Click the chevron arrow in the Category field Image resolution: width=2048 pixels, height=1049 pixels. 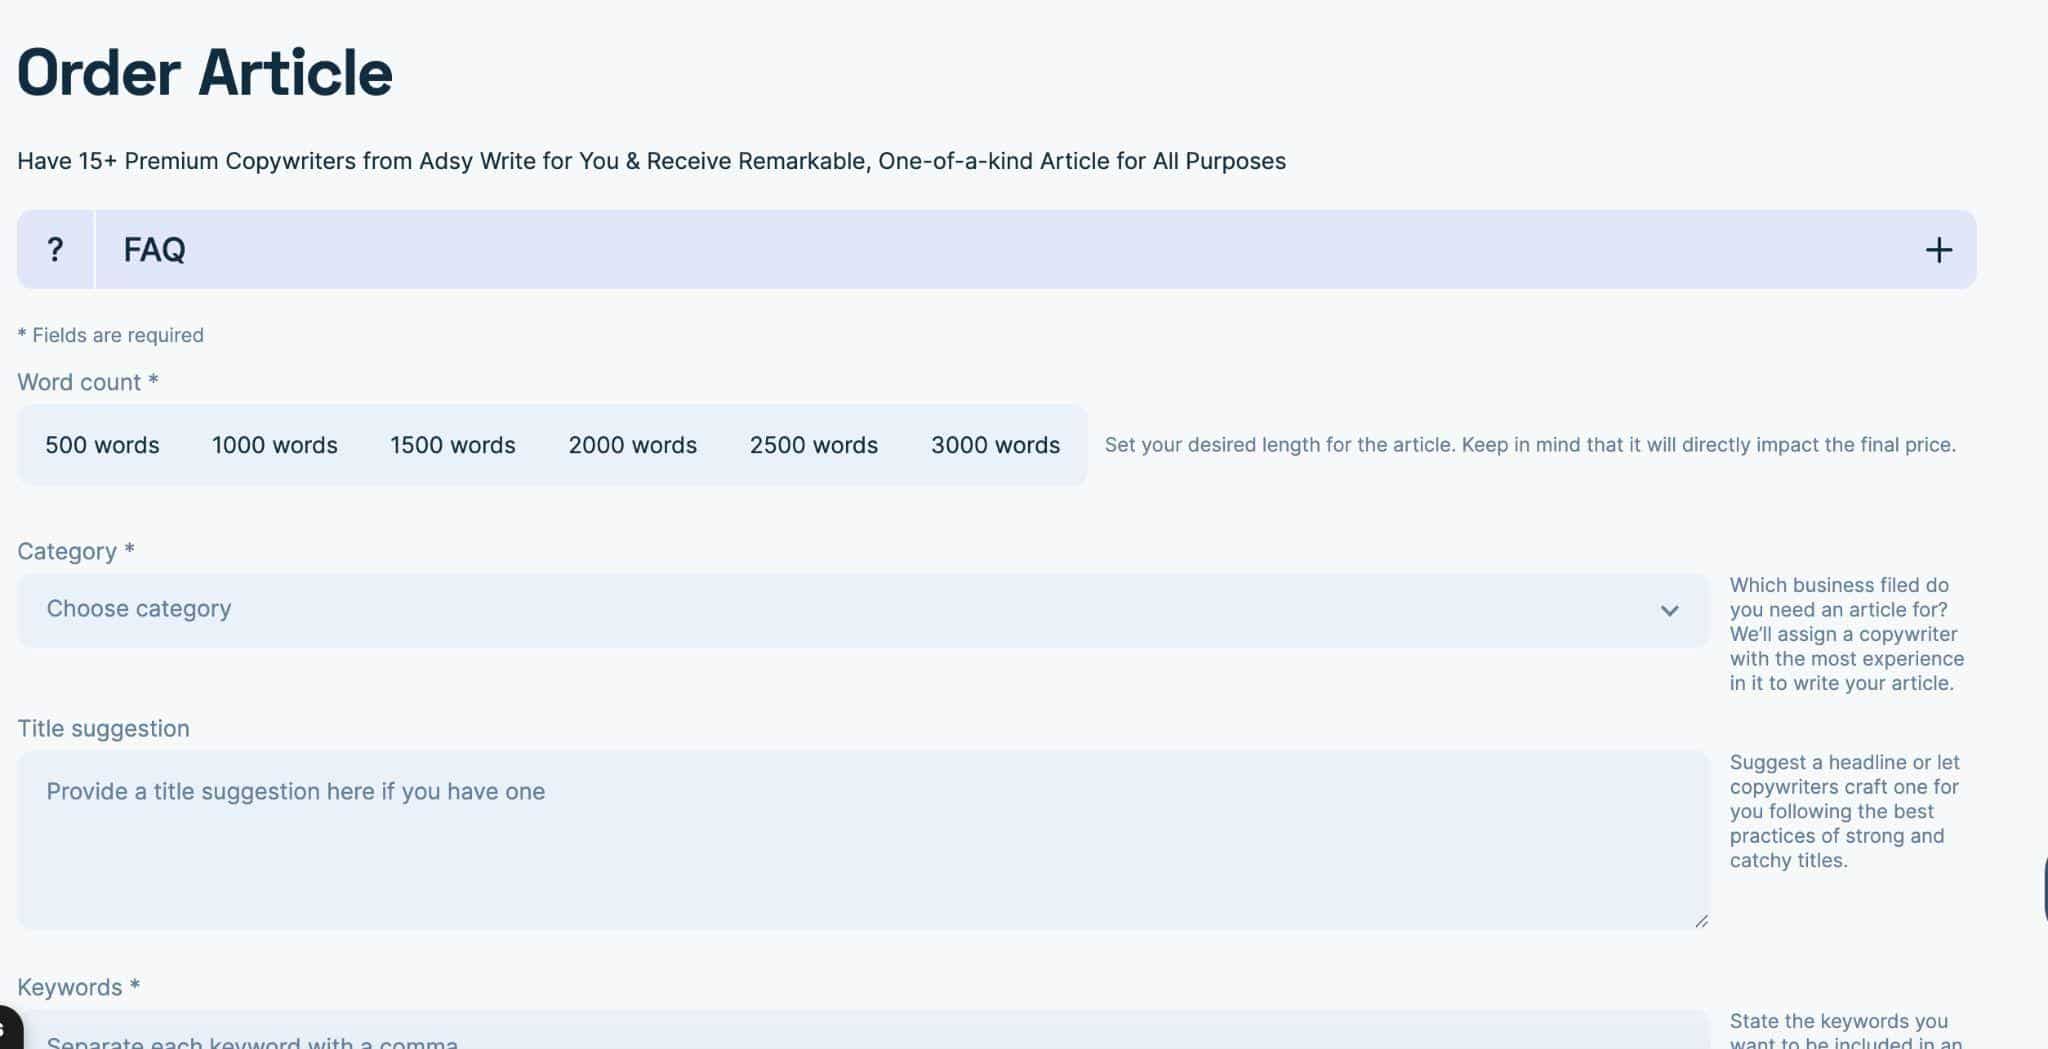pyautogui.click(x=1669, y=610)
